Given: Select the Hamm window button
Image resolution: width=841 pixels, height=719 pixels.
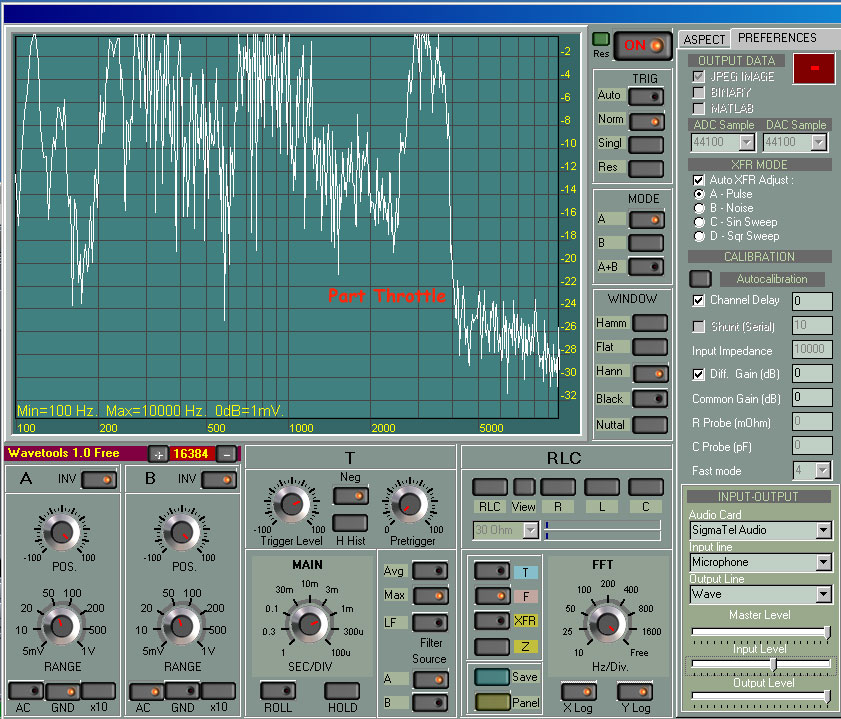Looking at the screenshot, I should pyautogui.click(x=649, y=323).
